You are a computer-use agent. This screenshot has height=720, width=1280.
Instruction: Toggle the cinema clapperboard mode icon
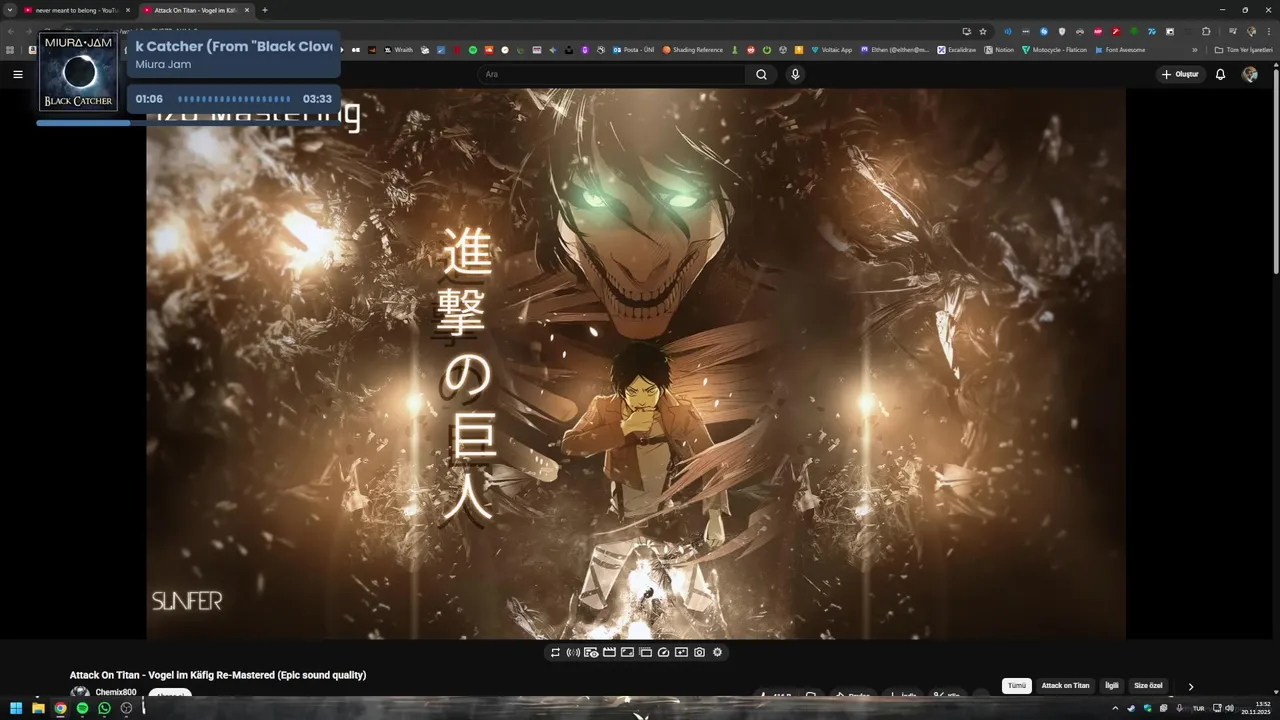(609, 652)
